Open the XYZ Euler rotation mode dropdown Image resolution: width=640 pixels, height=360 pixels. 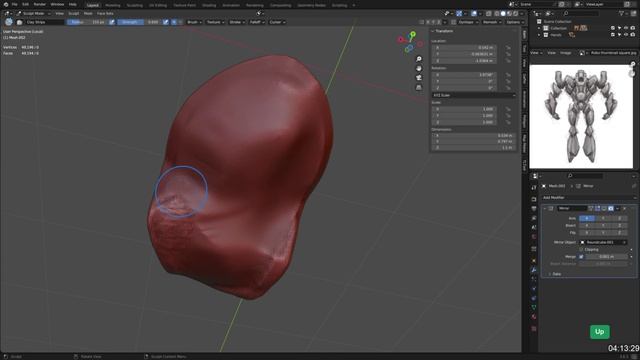click(473, 95)
